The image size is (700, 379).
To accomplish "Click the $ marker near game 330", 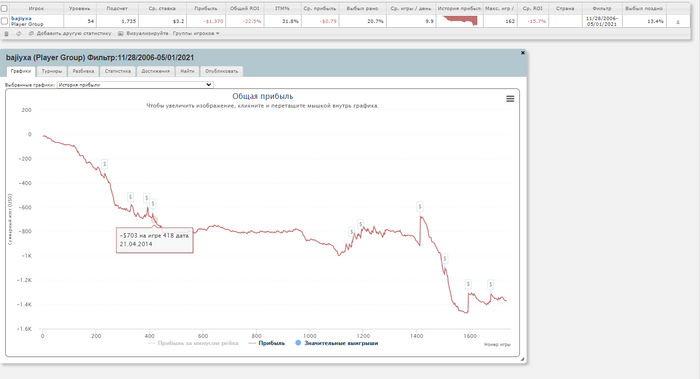I will [130, 197].
